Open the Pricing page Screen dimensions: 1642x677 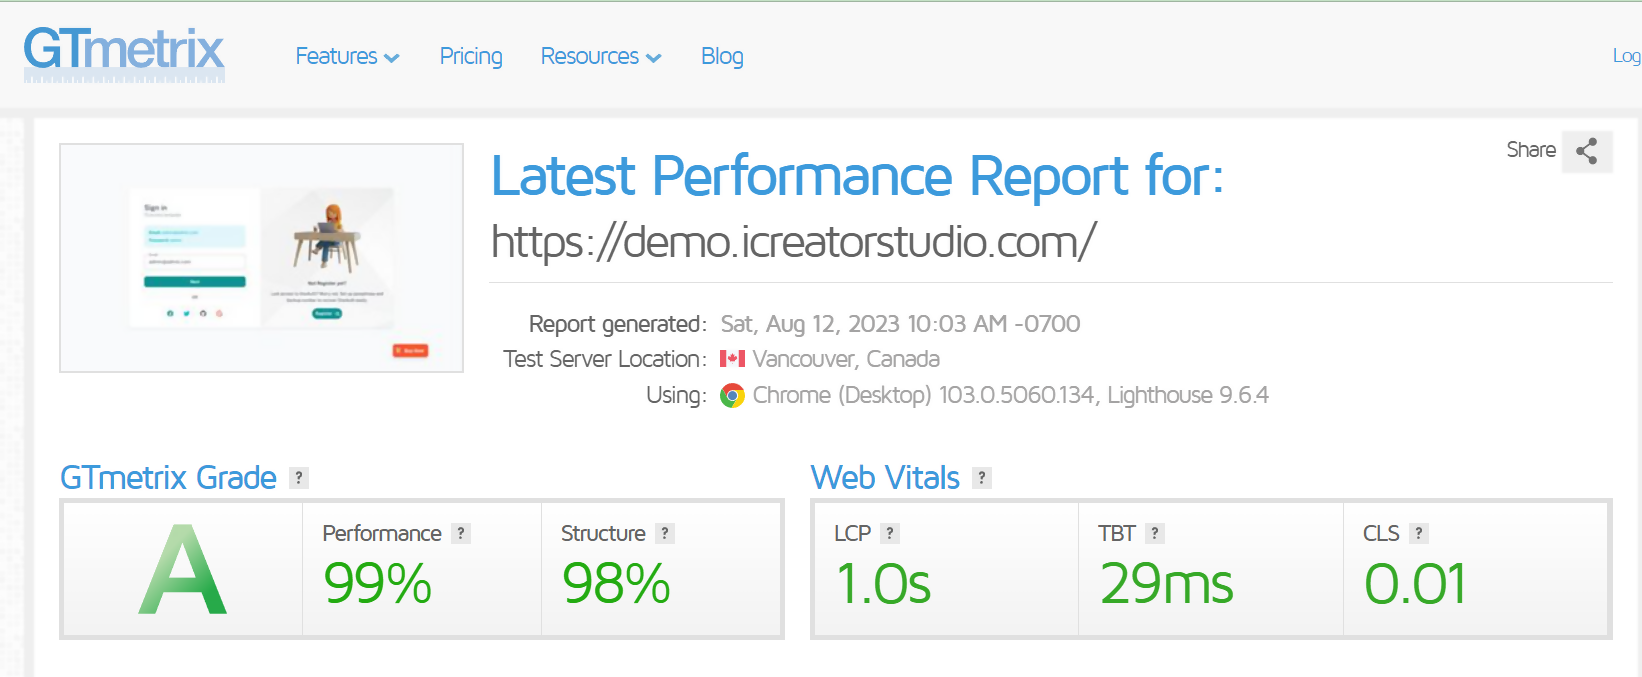click(471, 57)
